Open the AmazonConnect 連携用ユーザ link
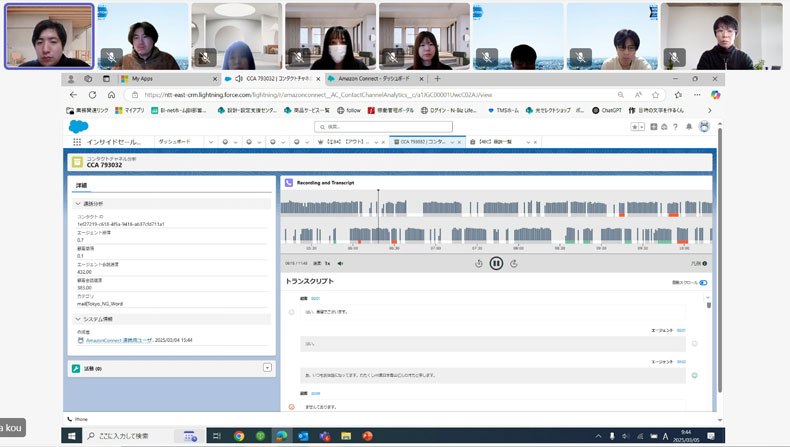Viewport: 790px width, 447px height. pos(119,340)
